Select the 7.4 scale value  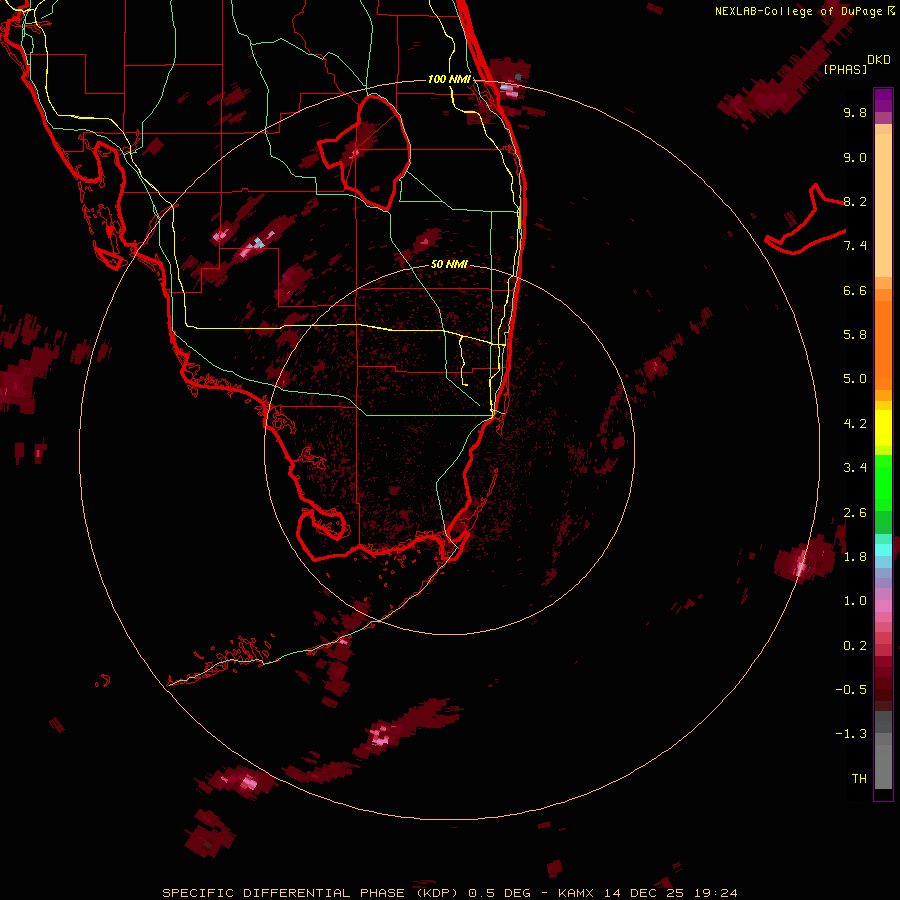pyautogui.click(x=855, y=246)
